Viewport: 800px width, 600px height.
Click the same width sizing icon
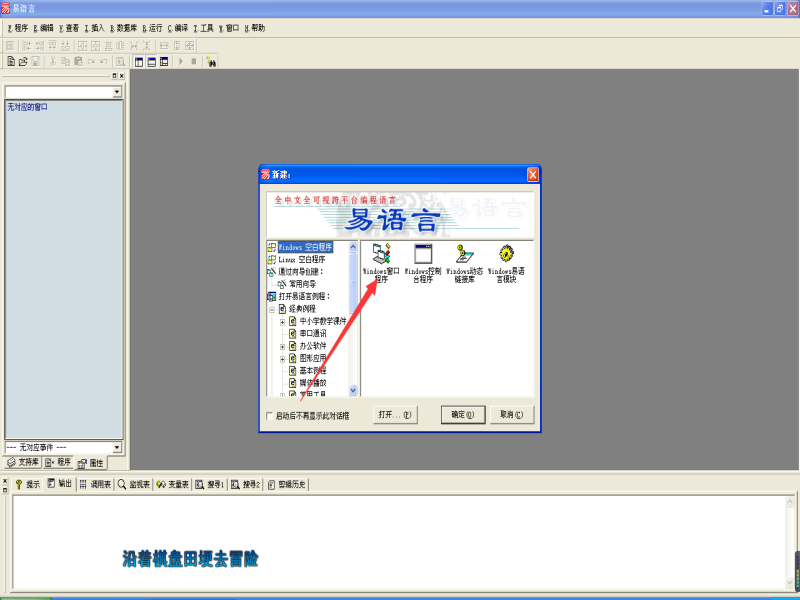(164, 46)
